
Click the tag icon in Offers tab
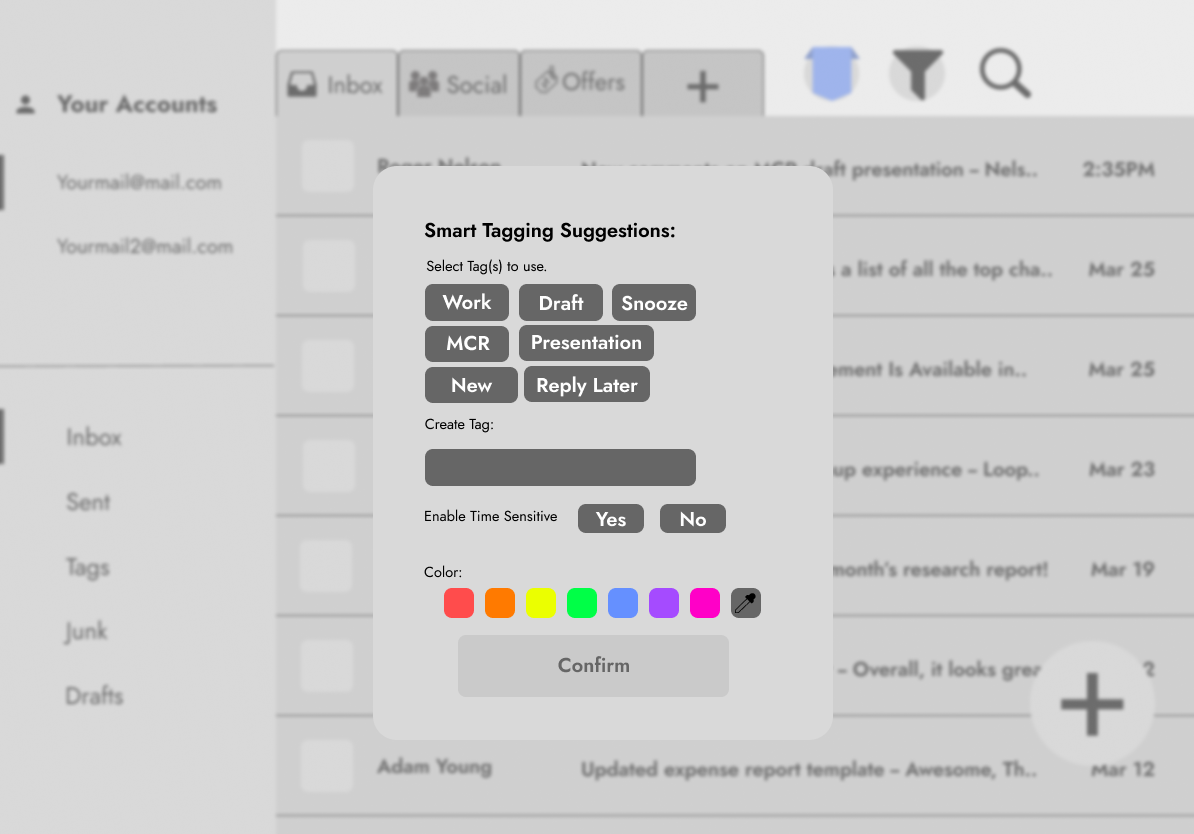pyautogui.click(x=546, y=80)
